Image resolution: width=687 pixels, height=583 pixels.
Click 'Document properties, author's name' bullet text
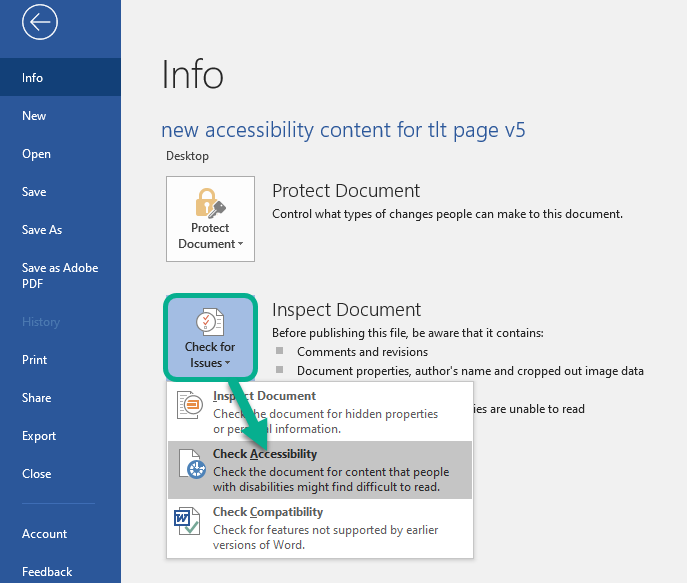(x=470, y=371)
